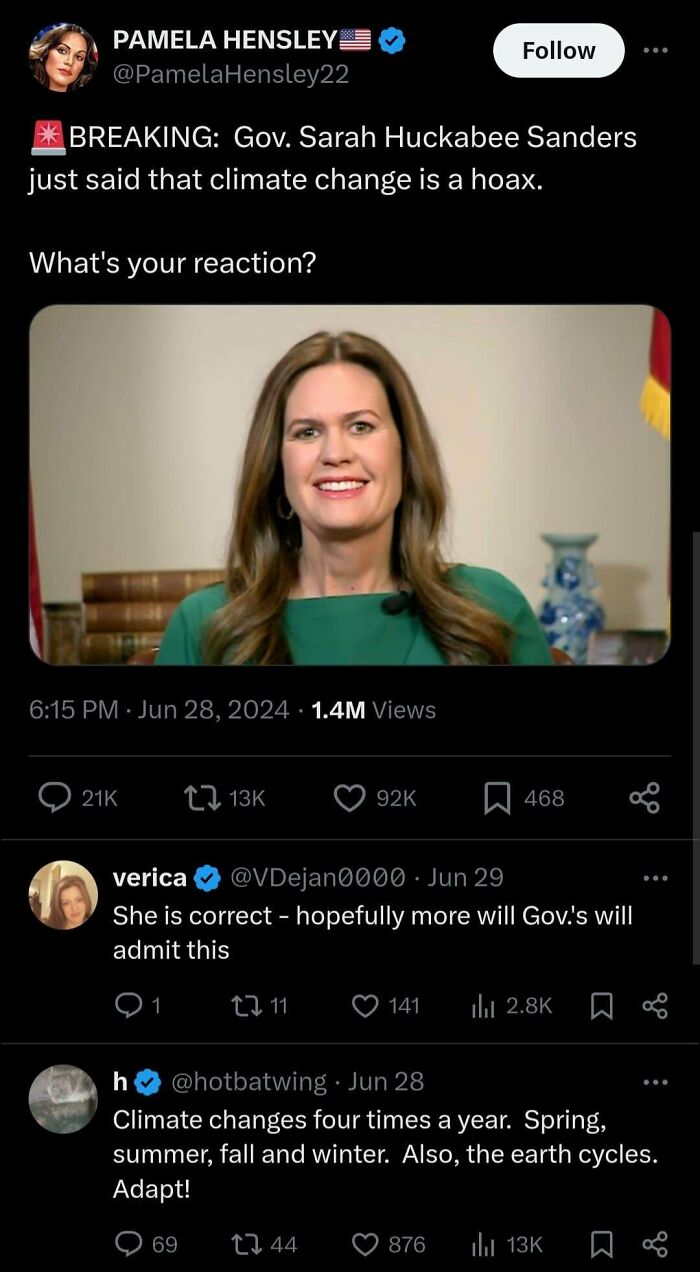The image size is (700, 1272).
Task: Open the @hotbatwing profile handle
Action: click(x=250, y=1081)
